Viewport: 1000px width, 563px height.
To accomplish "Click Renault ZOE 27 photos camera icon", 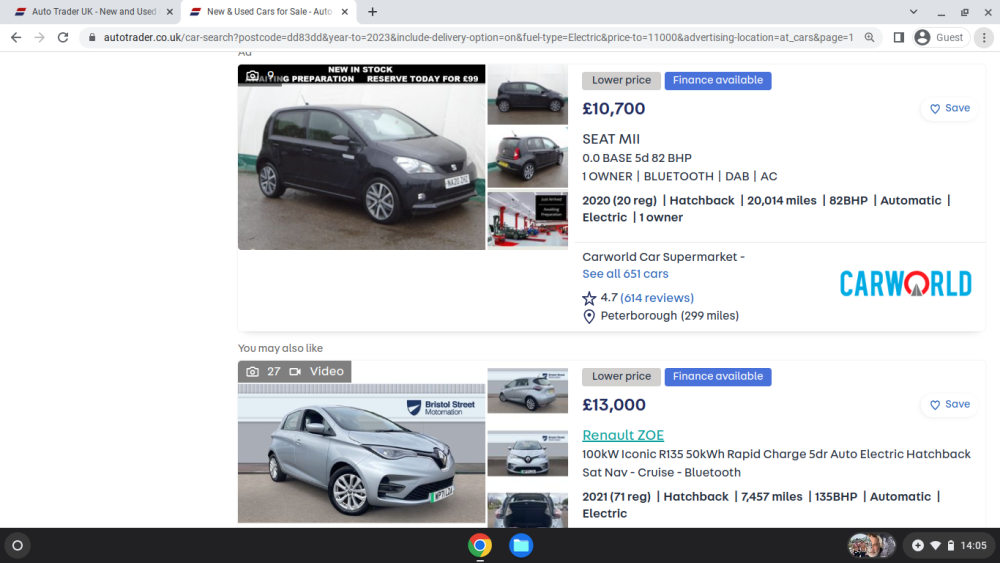I will click(x=253, y=372).
